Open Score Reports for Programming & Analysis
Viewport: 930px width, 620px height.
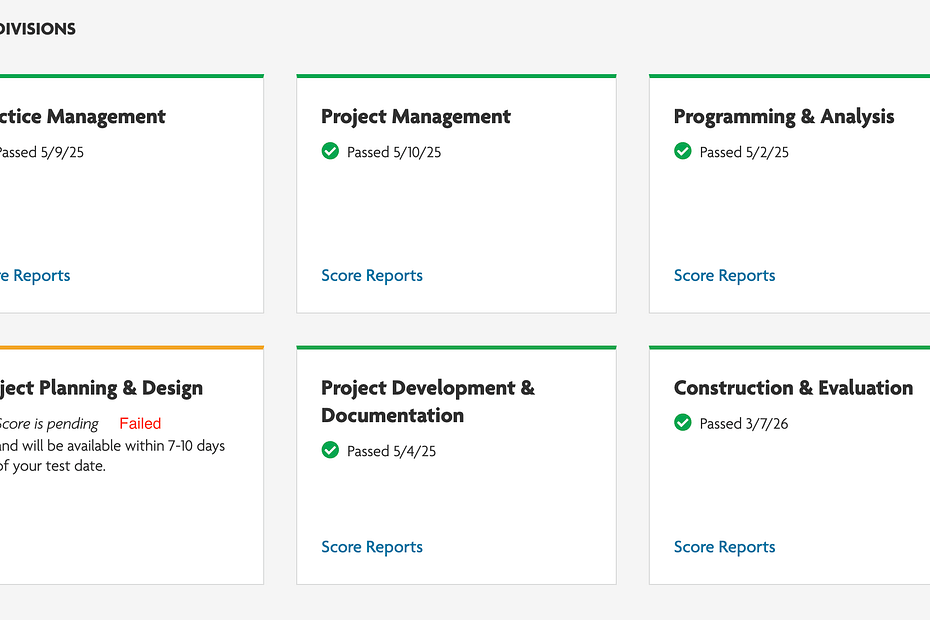[x=724, y=276]
